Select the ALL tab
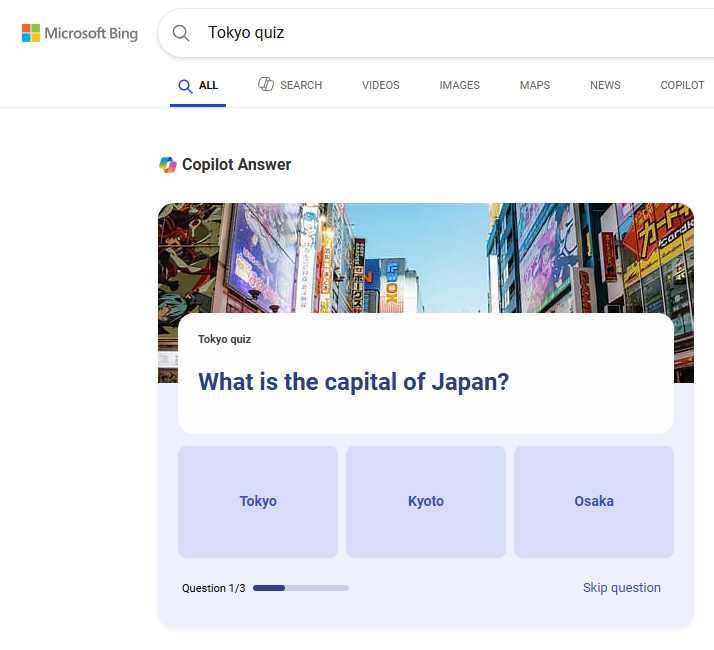714x650 pixels. pos(198,86)
